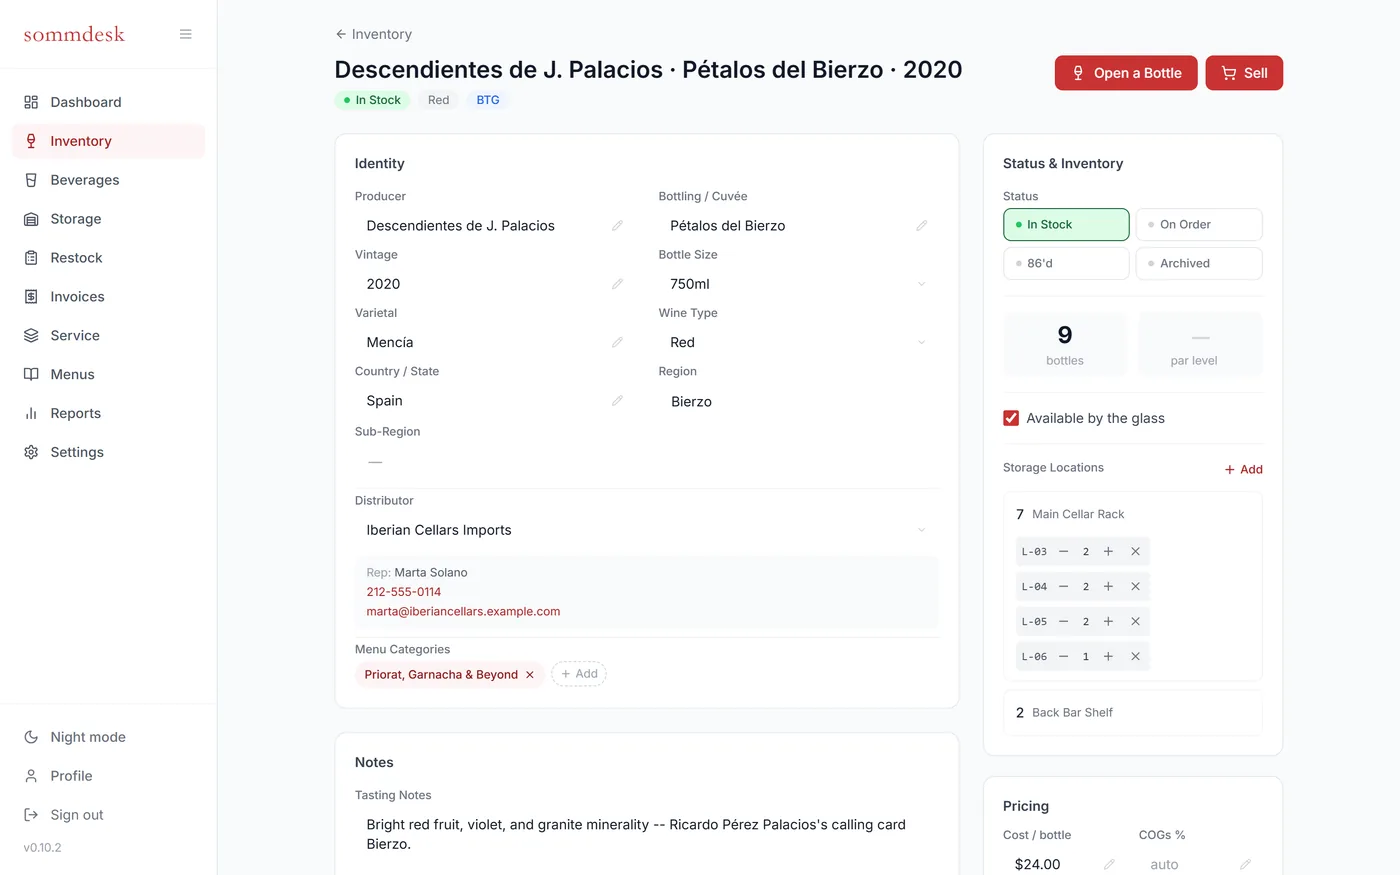Go to Storage page

tap(108, 219)
